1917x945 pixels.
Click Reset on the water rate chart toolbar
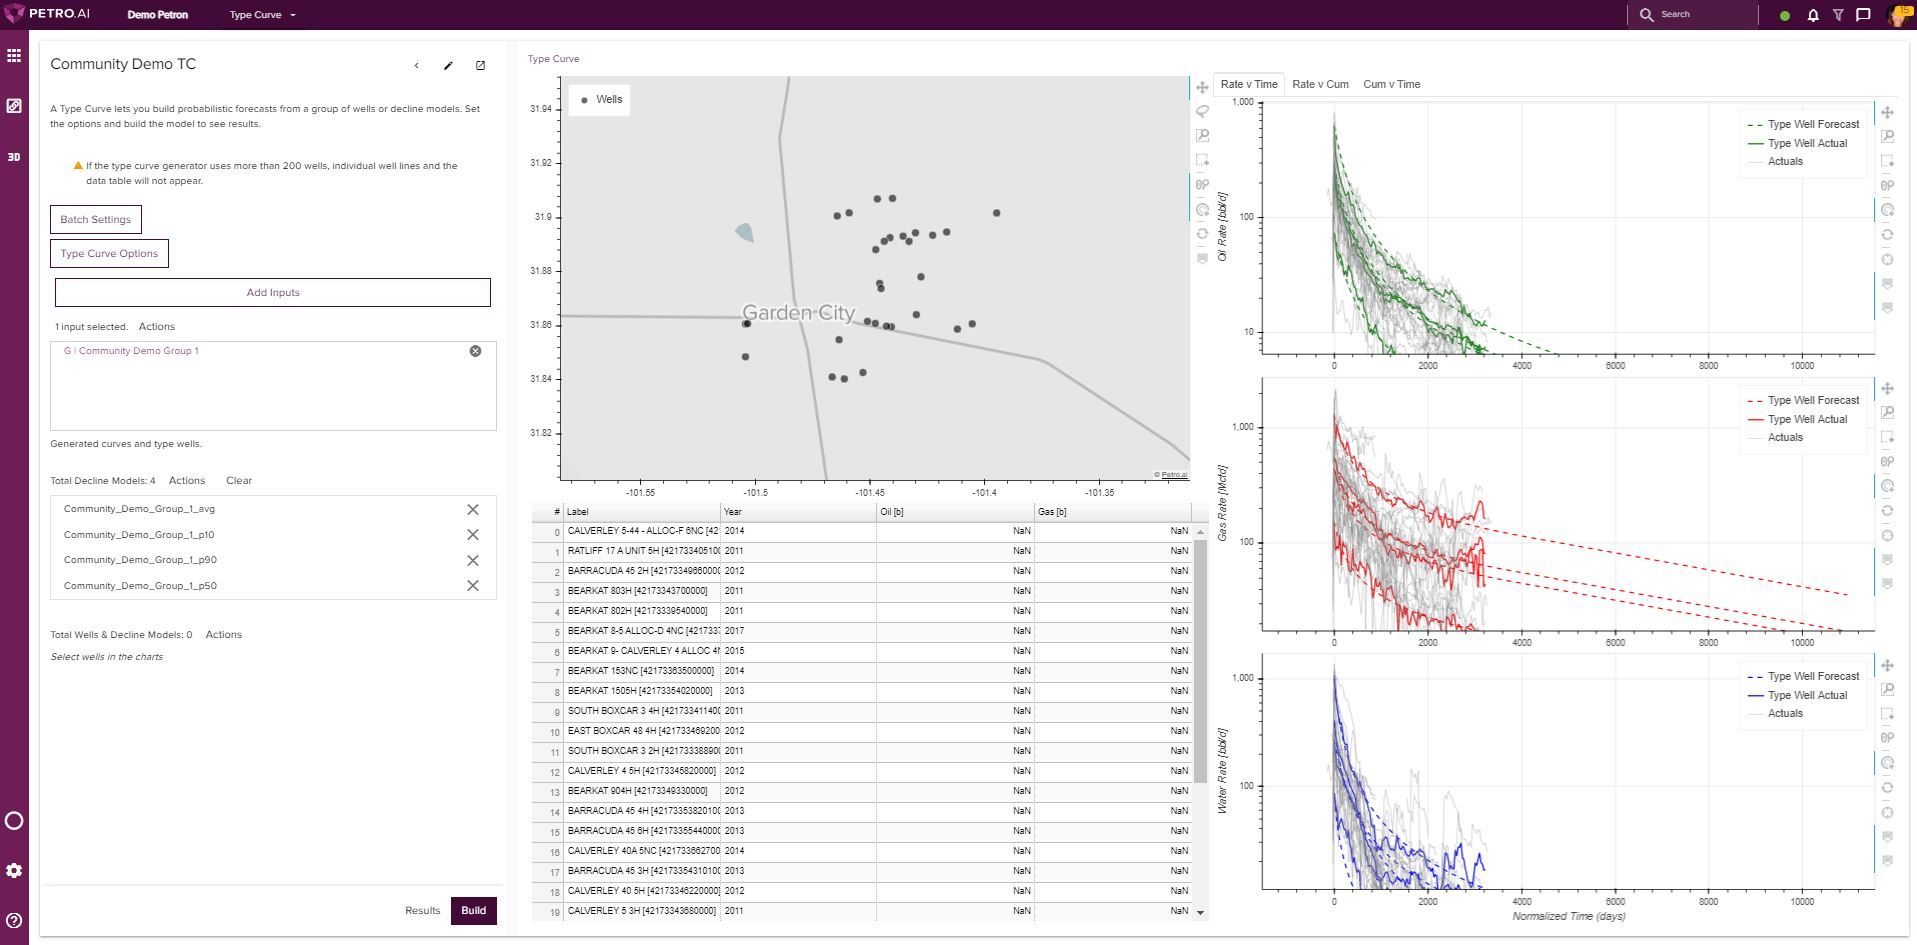point(1887,788)
